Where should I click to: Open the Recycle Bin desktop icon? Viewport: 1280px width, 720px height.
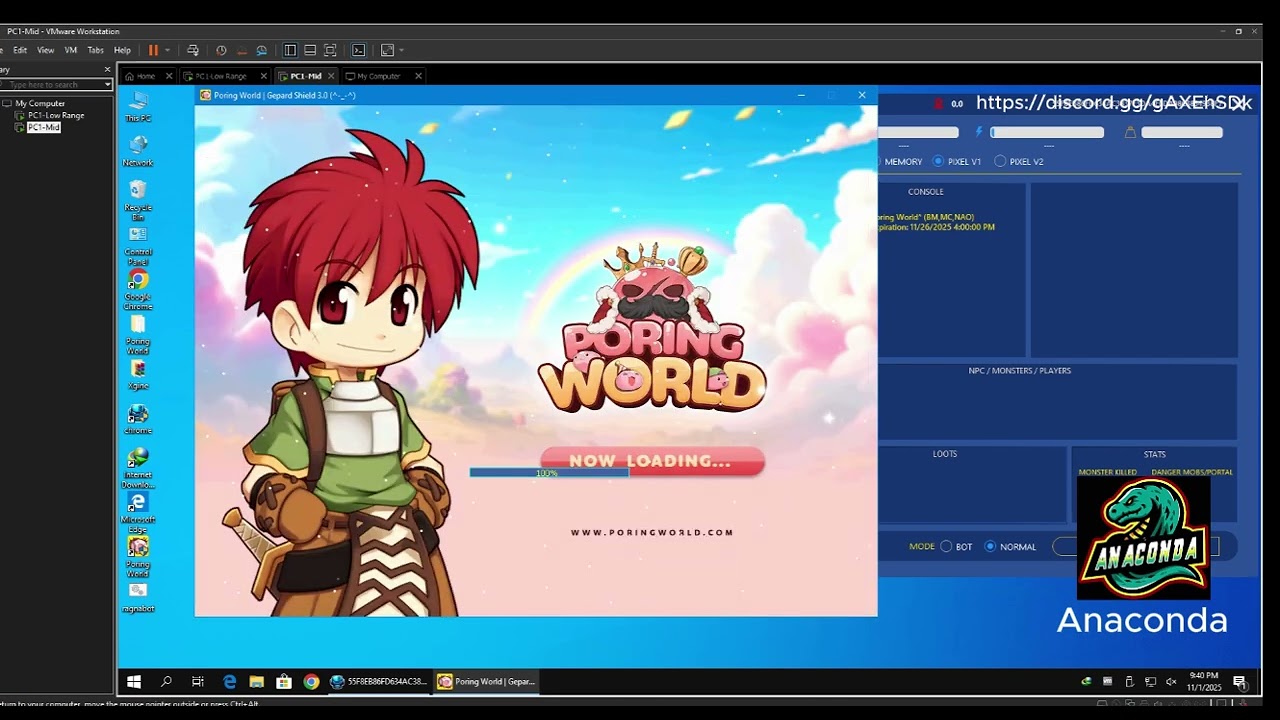tap(138, 200)
